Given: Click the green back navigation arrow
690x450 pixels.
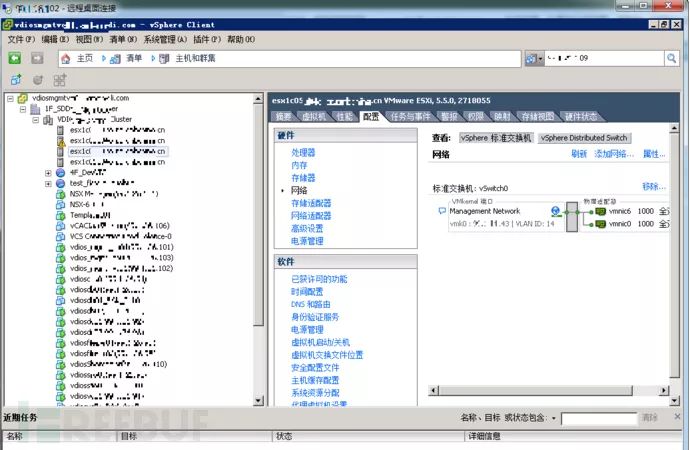Looking at the screenshot, I should [x=15, y=58].
